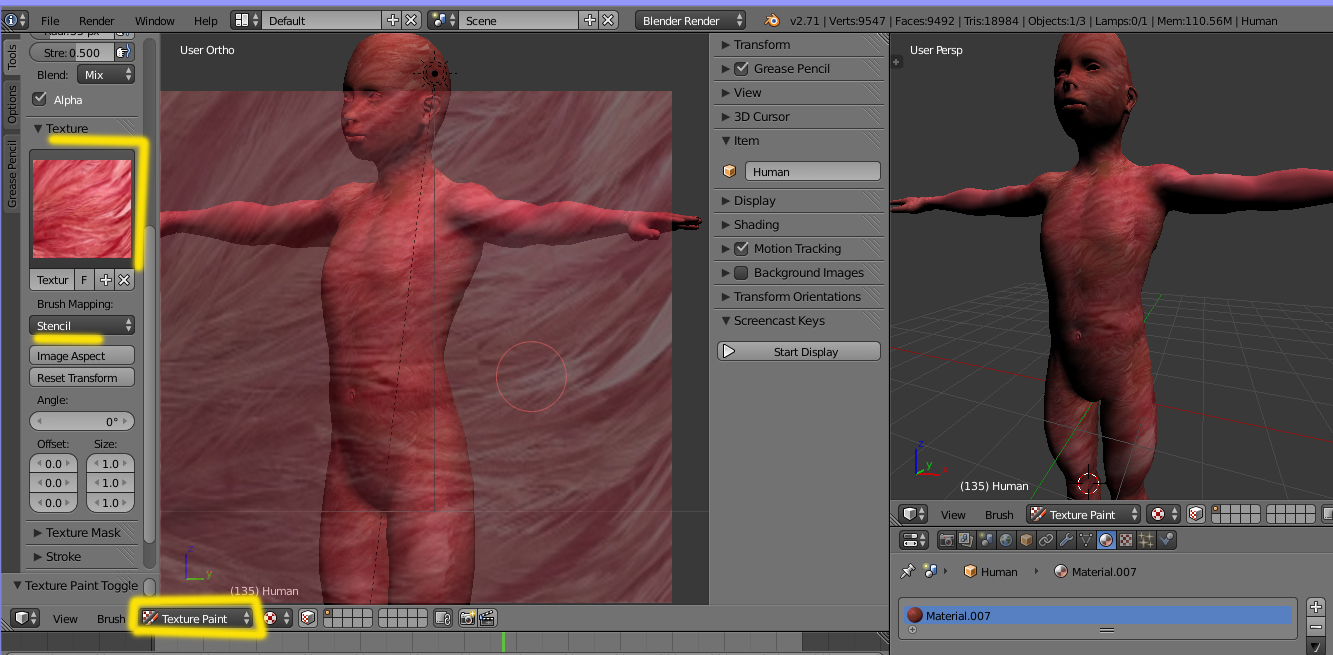Expand the Texture Mask panel
Viewport: 1333px width, 655px height.
82,533
